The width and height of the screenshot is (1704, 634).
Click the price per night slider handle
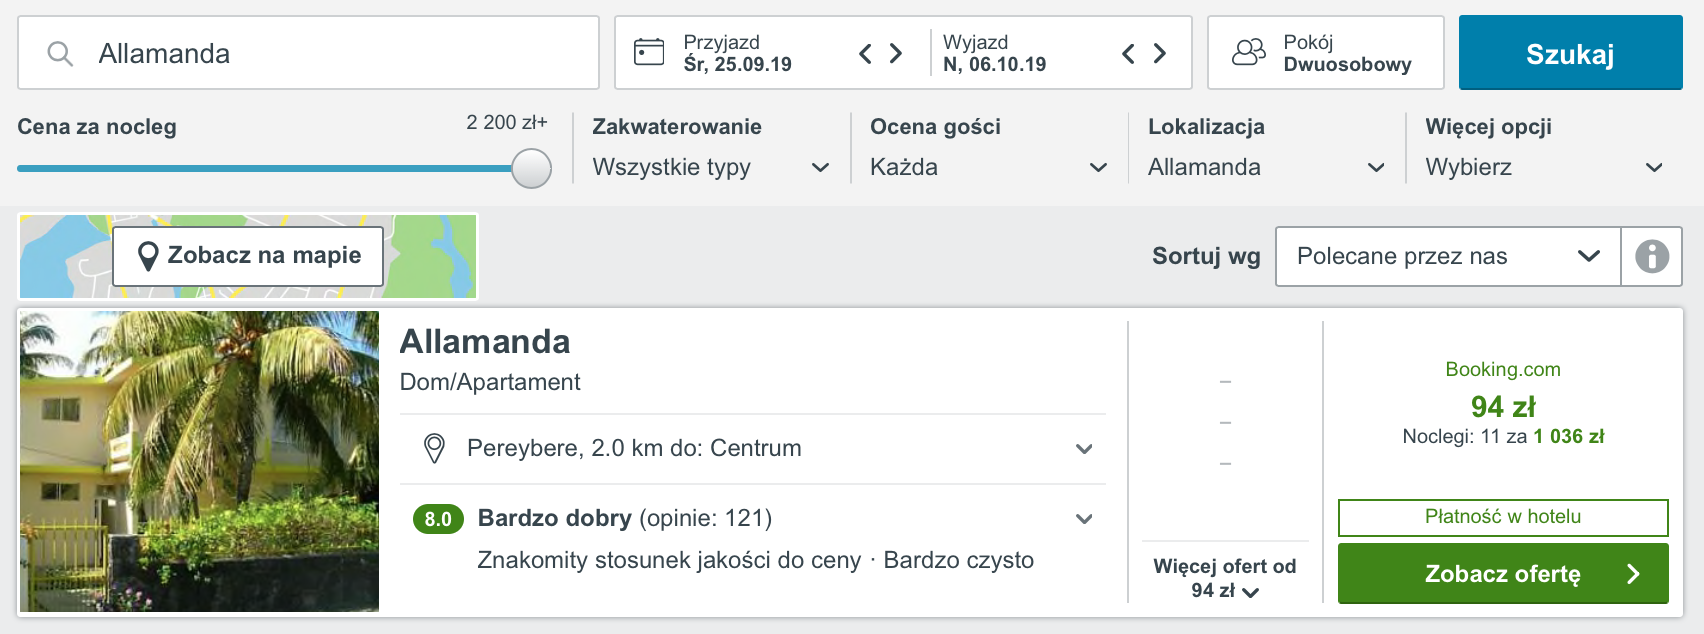point(531,168)
